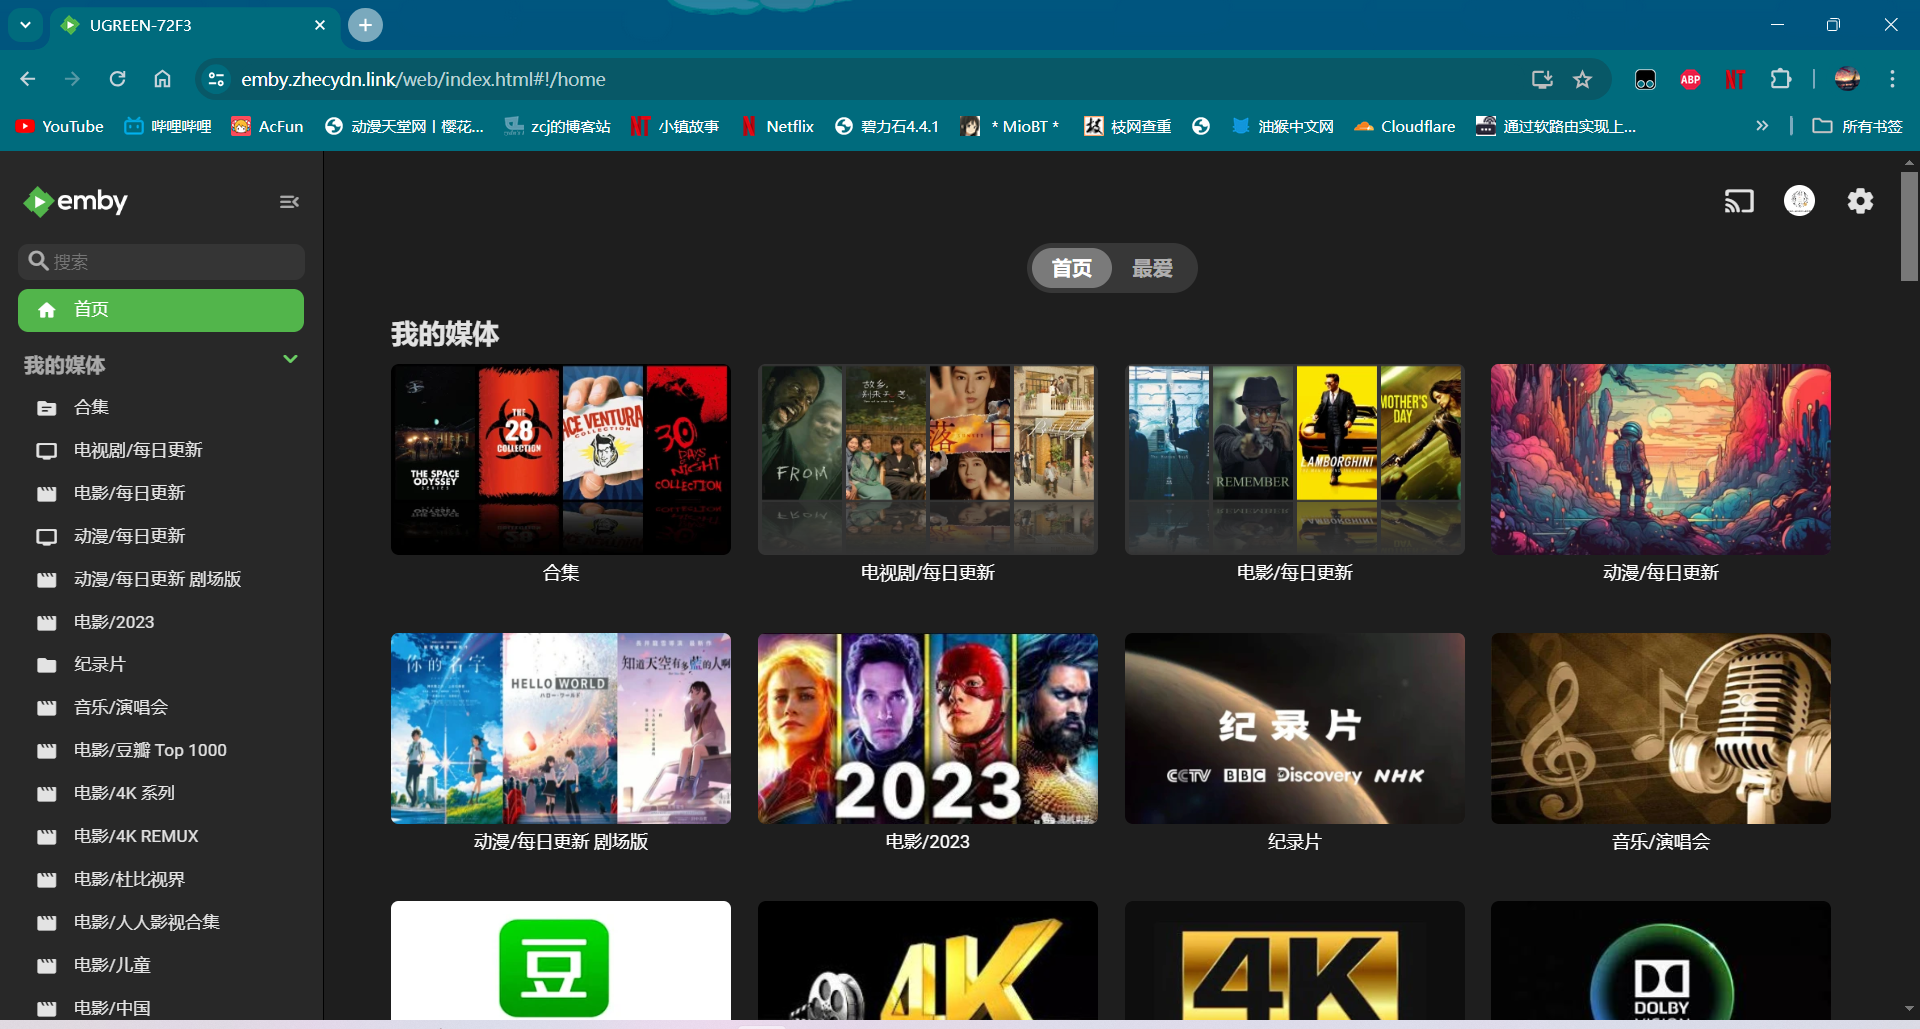Screen dimensions: 1920x1029
Task: Click the Emby logo in sidebar
Action: [x=76, y=202]
